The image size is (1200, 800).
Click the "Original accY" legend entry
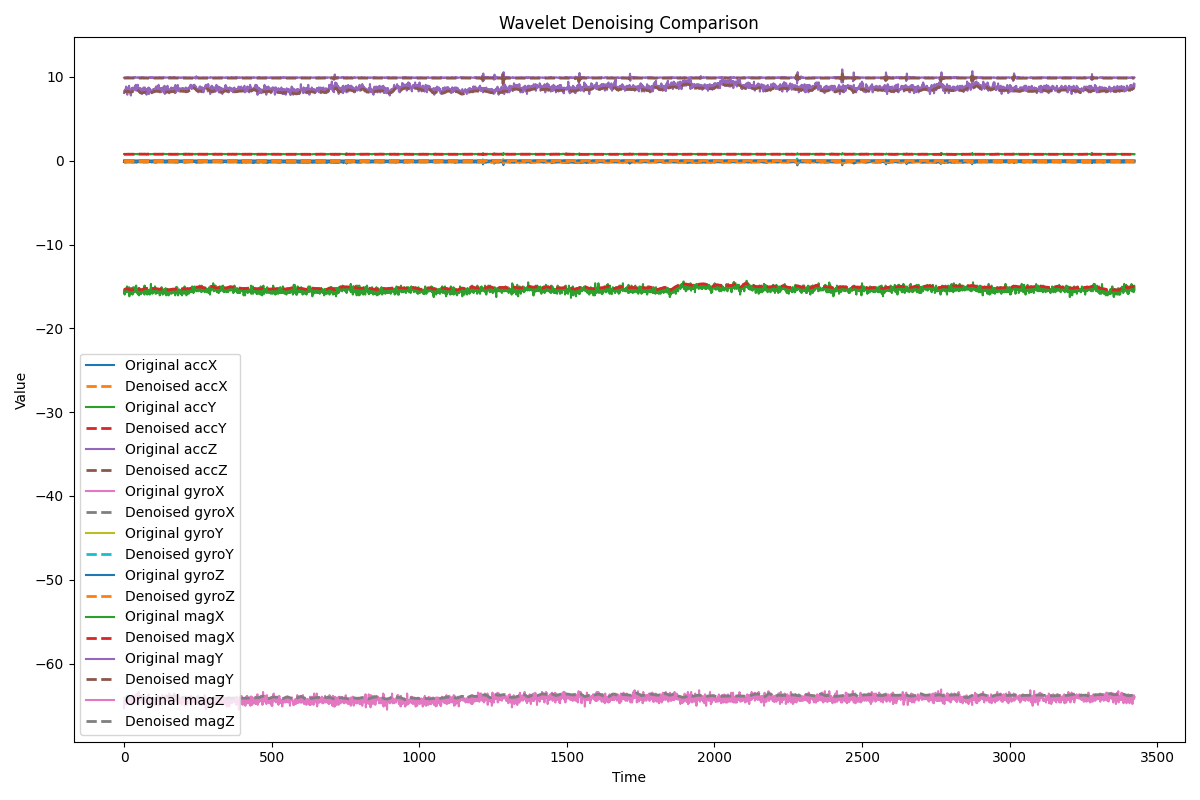tap(170, 407)
